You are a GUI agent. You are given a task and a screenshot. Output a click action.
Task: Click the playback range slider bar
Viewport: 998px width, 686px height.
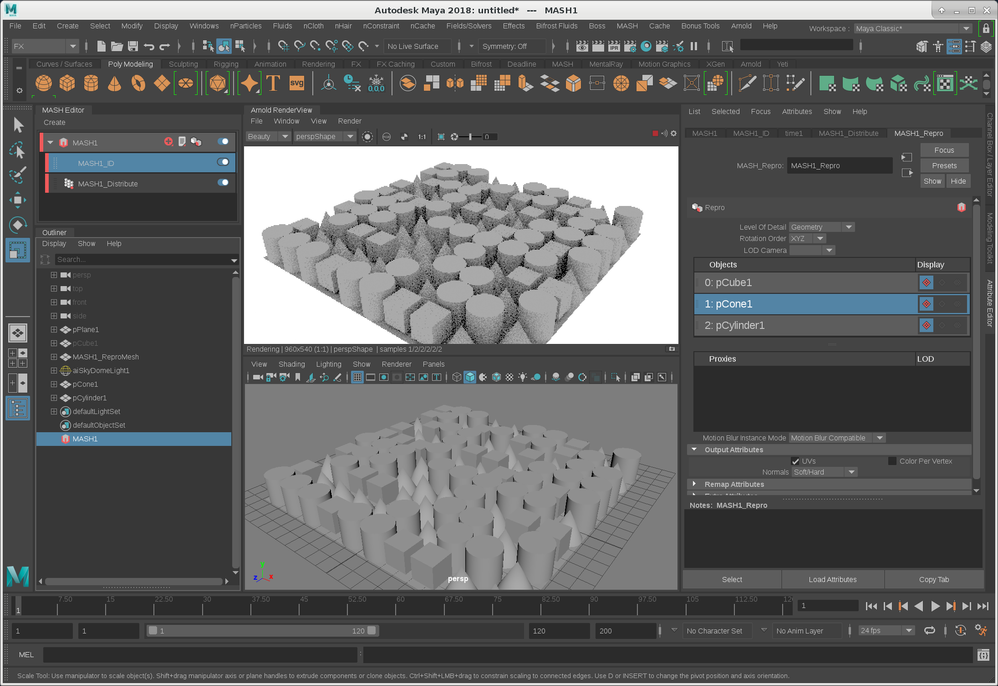[262, 631]
